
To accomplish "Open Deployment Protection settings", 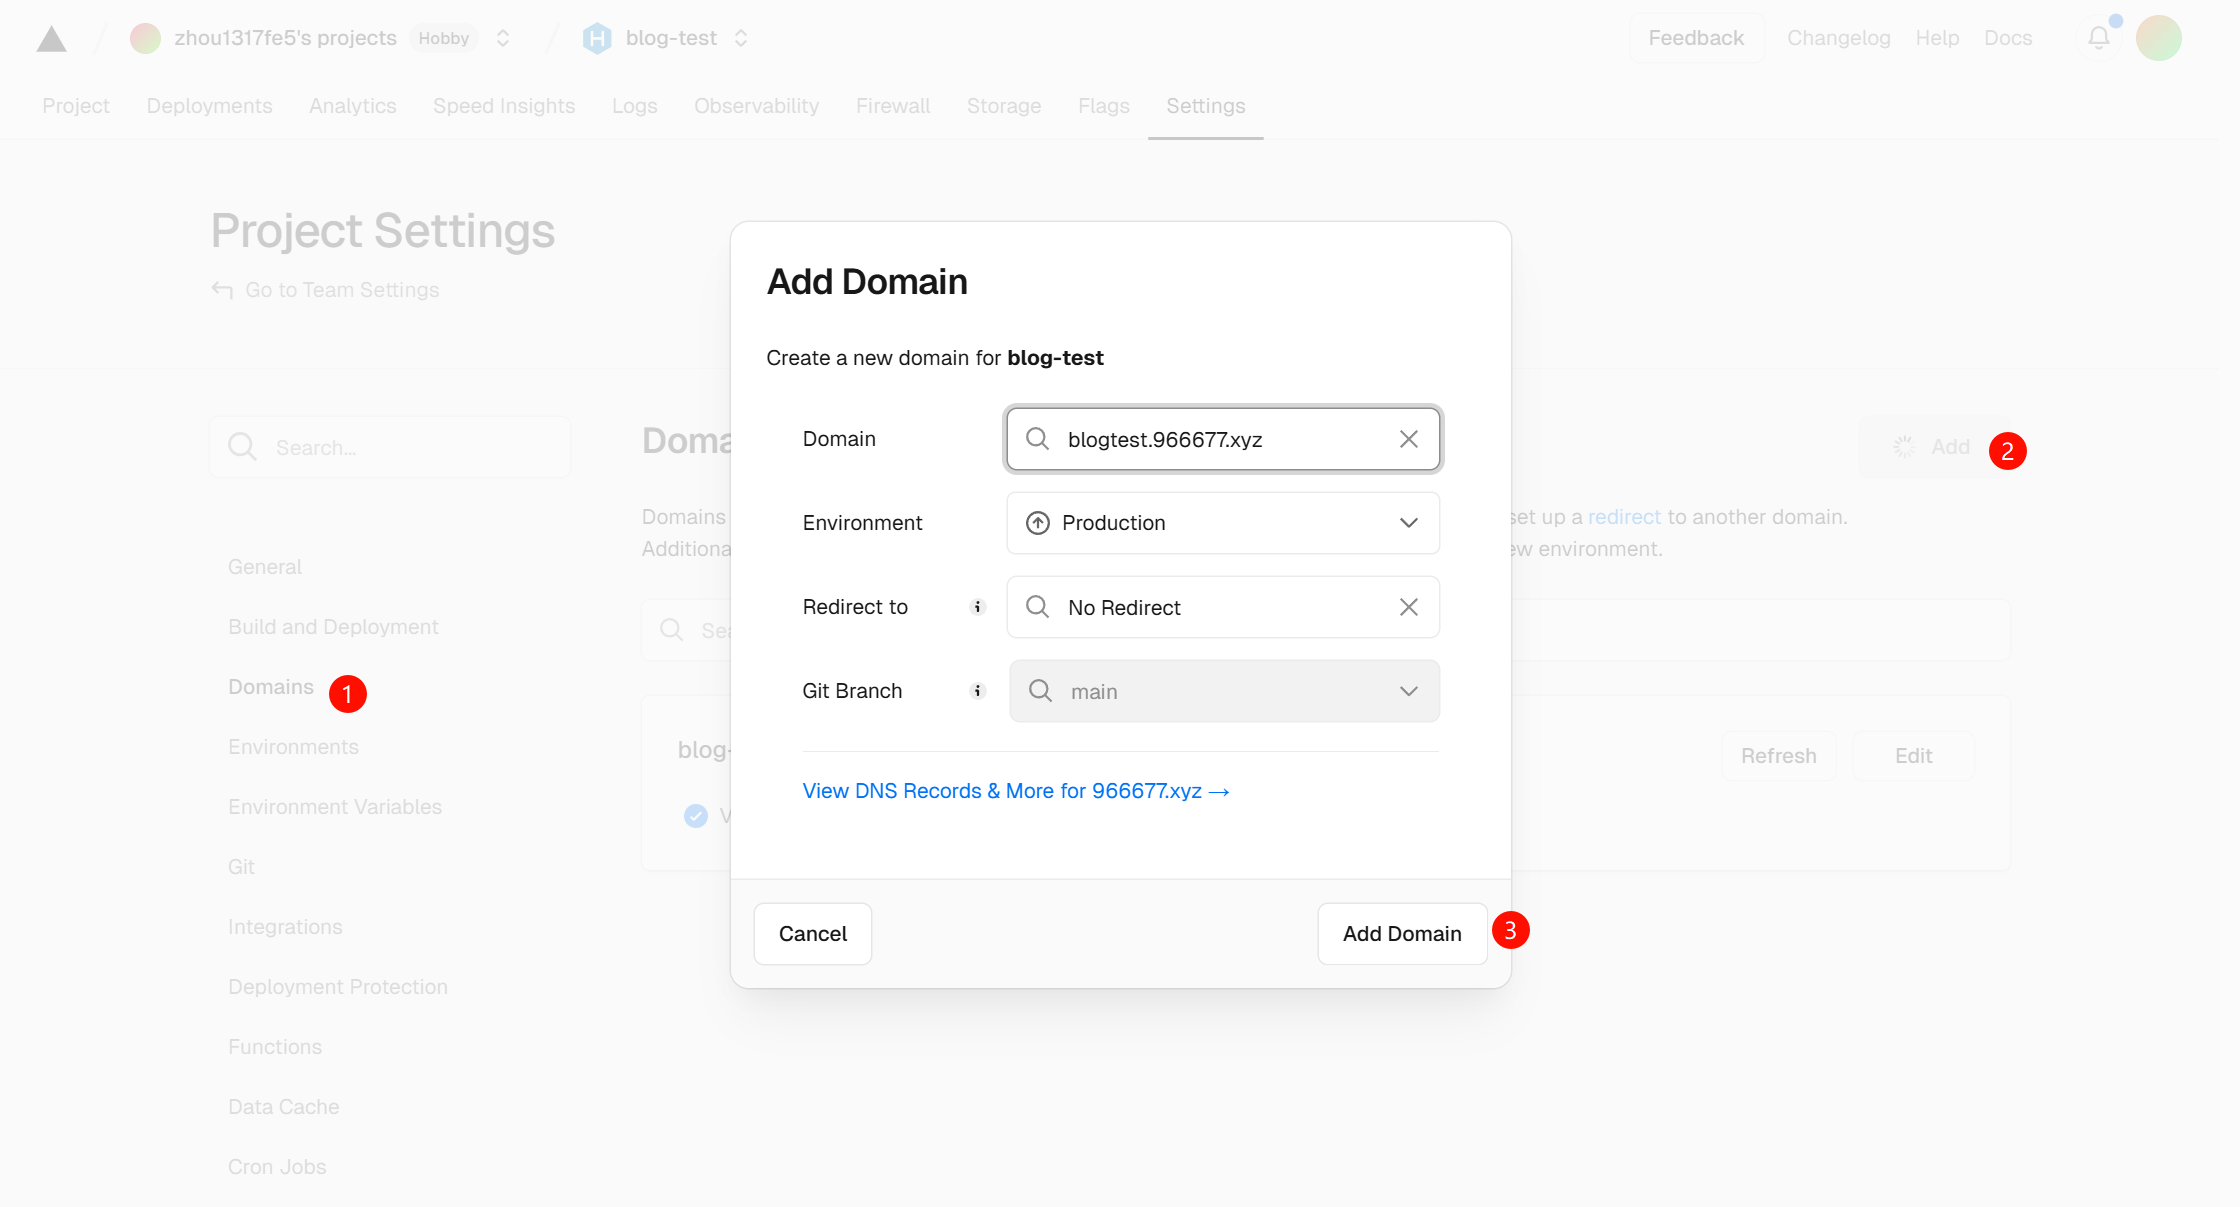I will (x=338, y=987).
